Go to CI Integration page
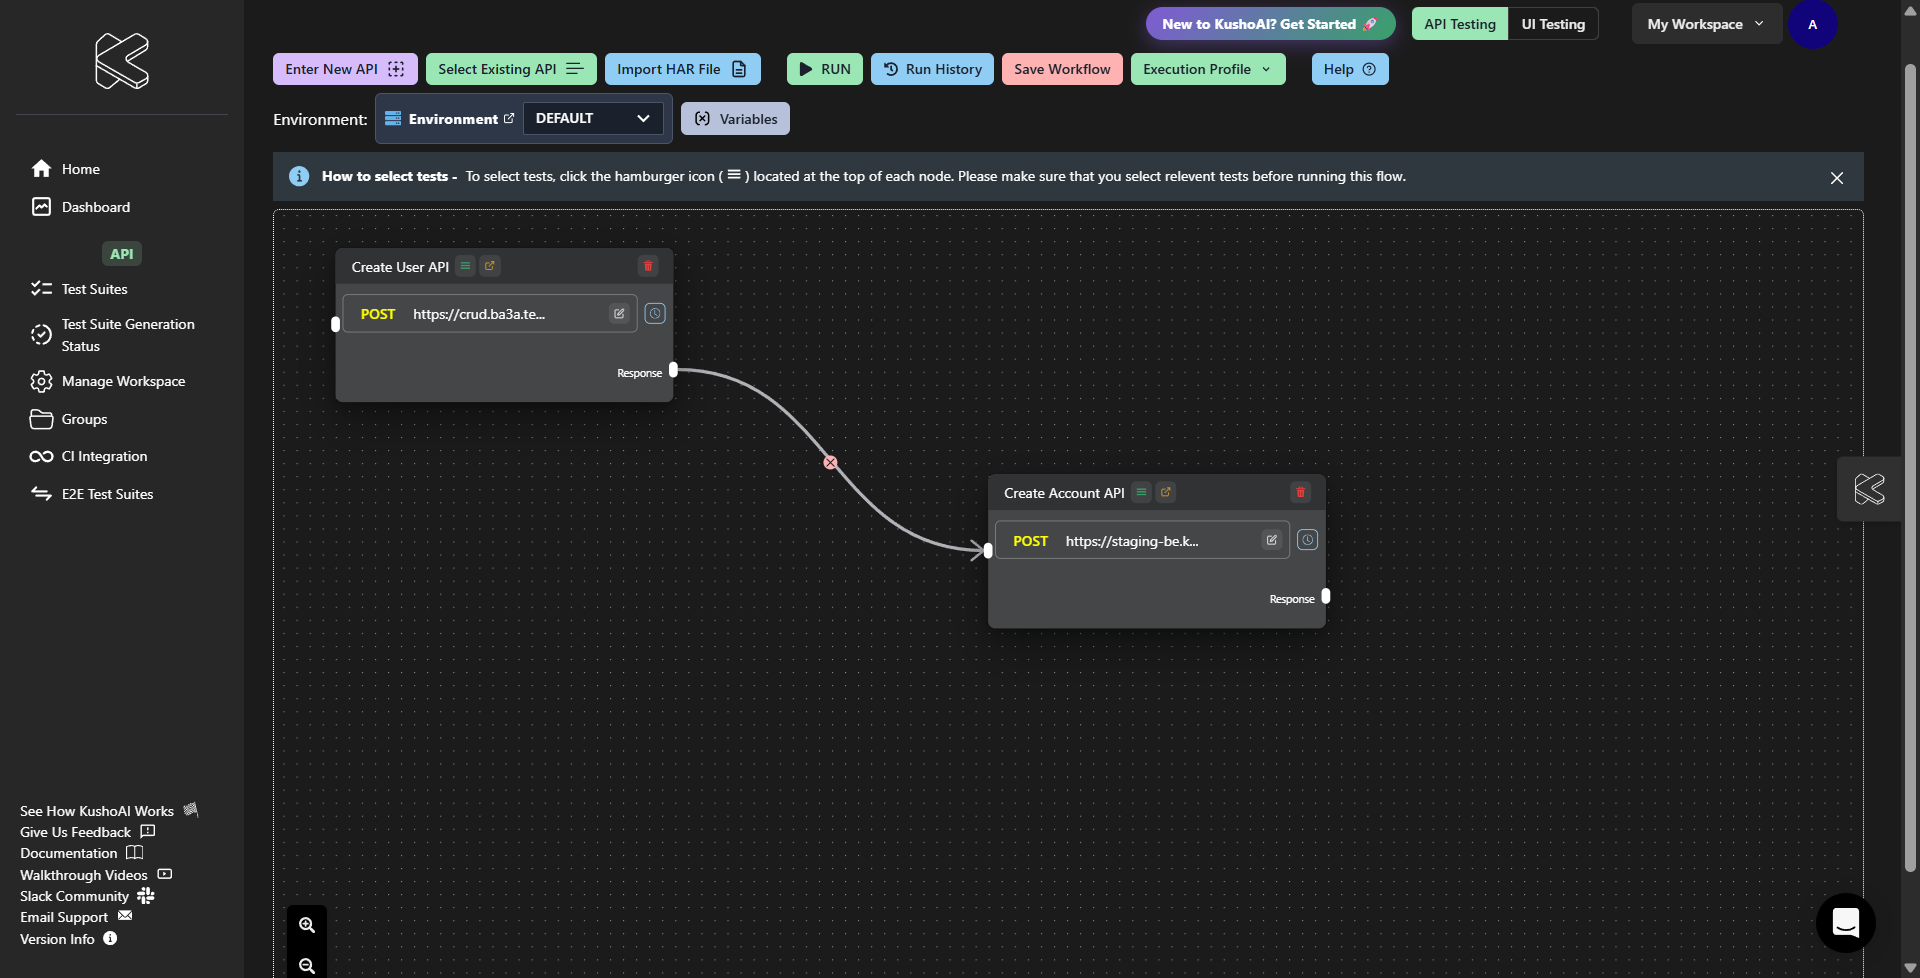The image size is (1920, 978). click(x=104, y=456)
